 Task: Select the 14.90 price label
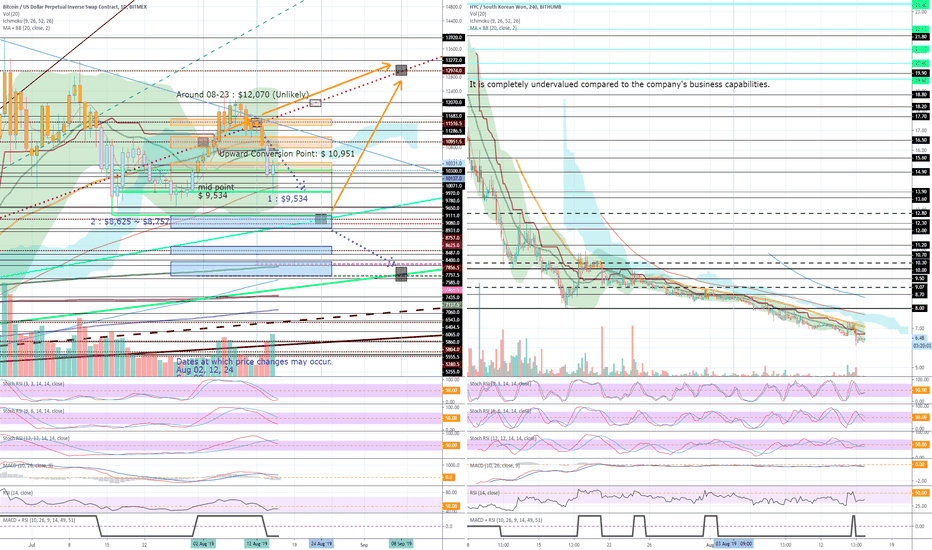tap(921, 172)
